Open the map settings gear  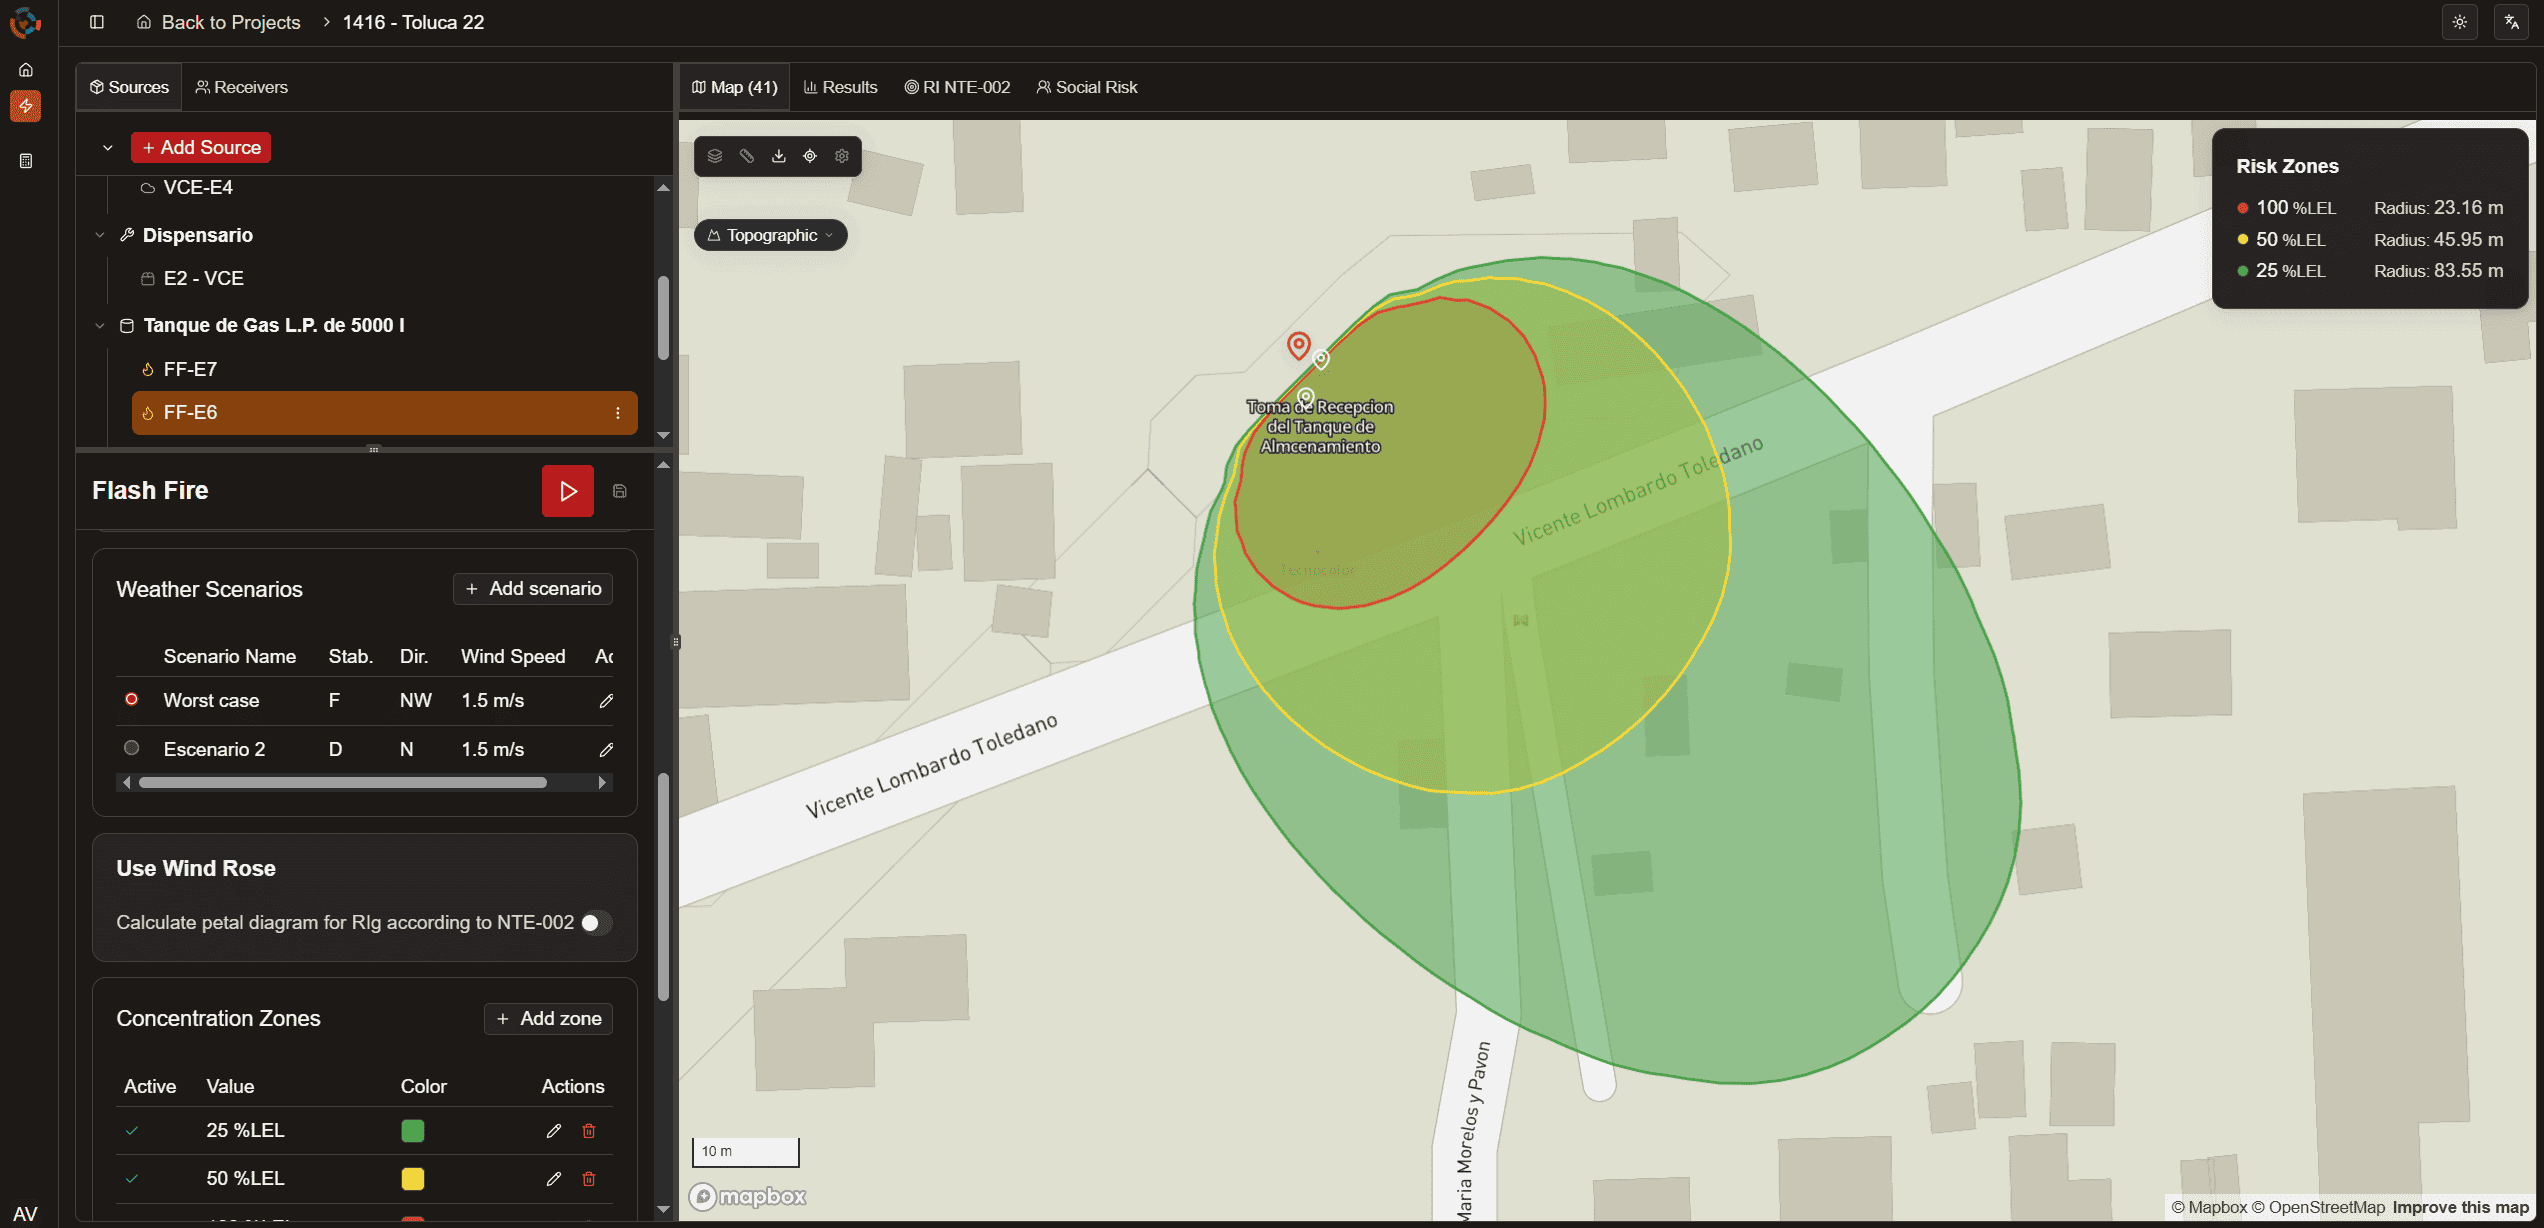click(x=842, y=156)
